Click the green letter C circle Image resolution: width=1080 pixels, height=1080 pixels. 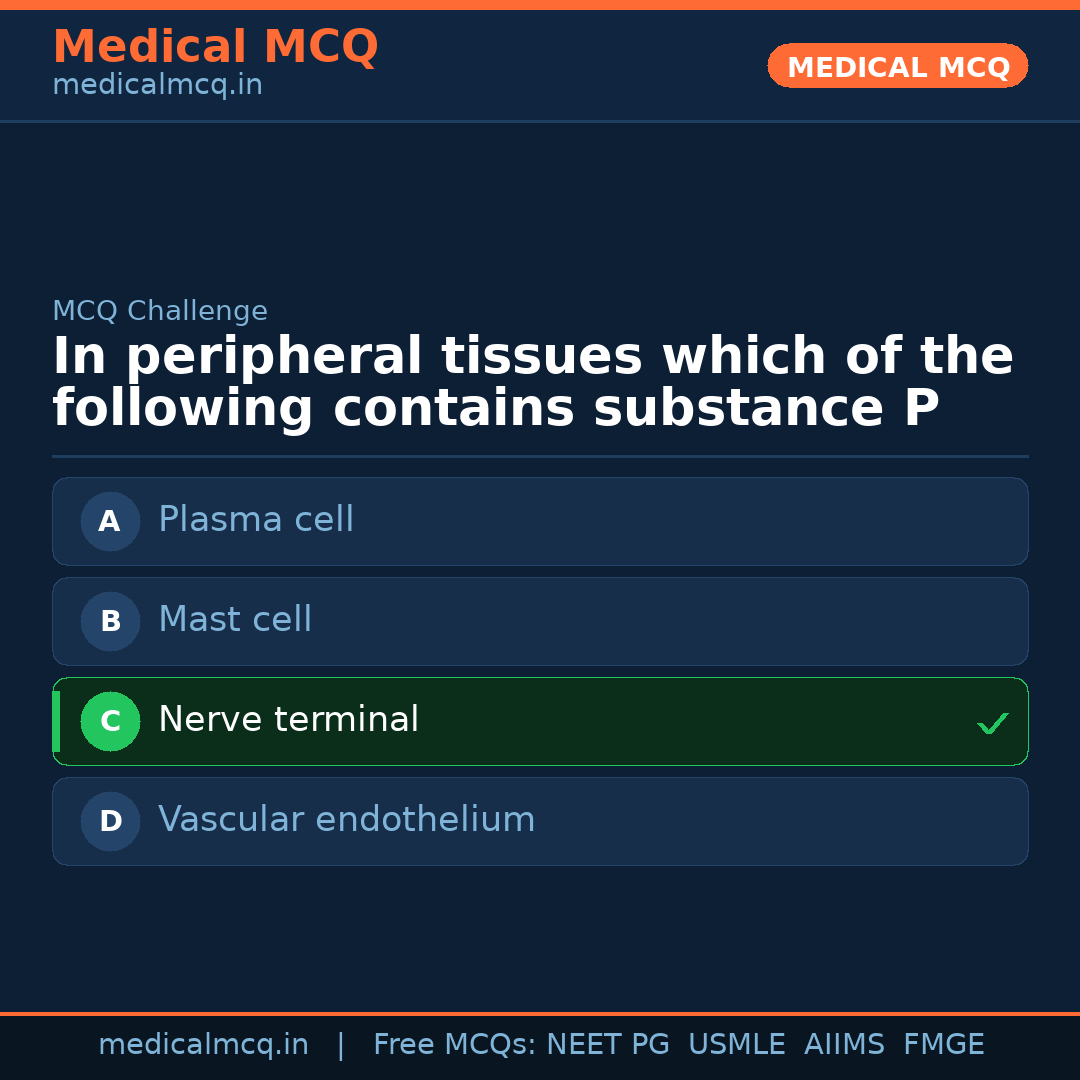pos(110,721)
